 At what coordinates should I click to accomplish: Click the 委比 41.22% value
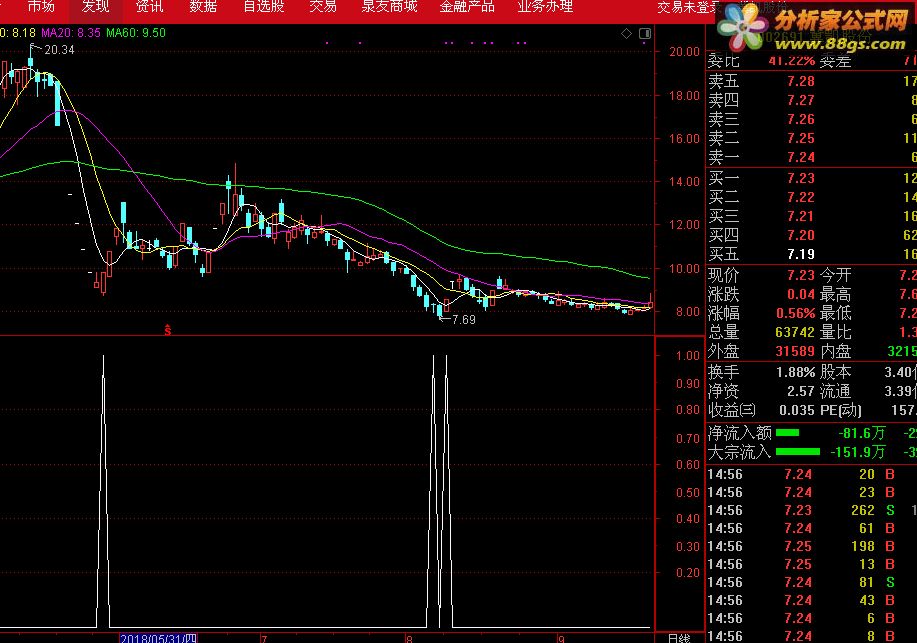click(792, 61)
